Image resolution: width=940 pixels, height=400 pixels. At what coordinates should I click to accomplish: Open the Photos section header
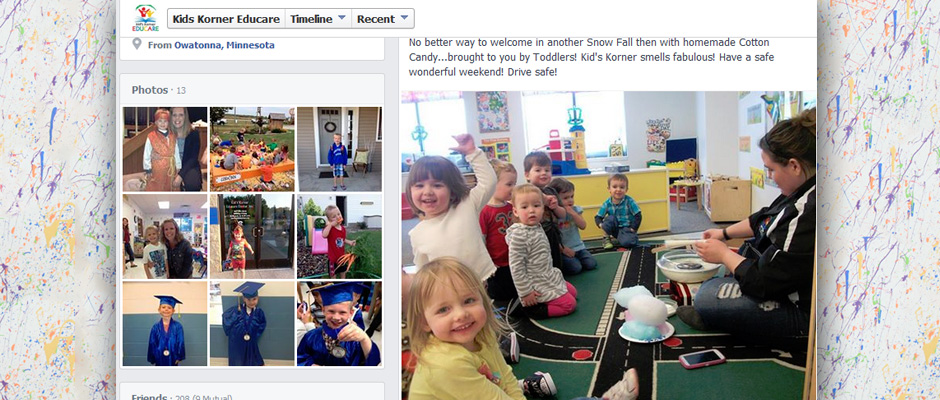(150, 90)
